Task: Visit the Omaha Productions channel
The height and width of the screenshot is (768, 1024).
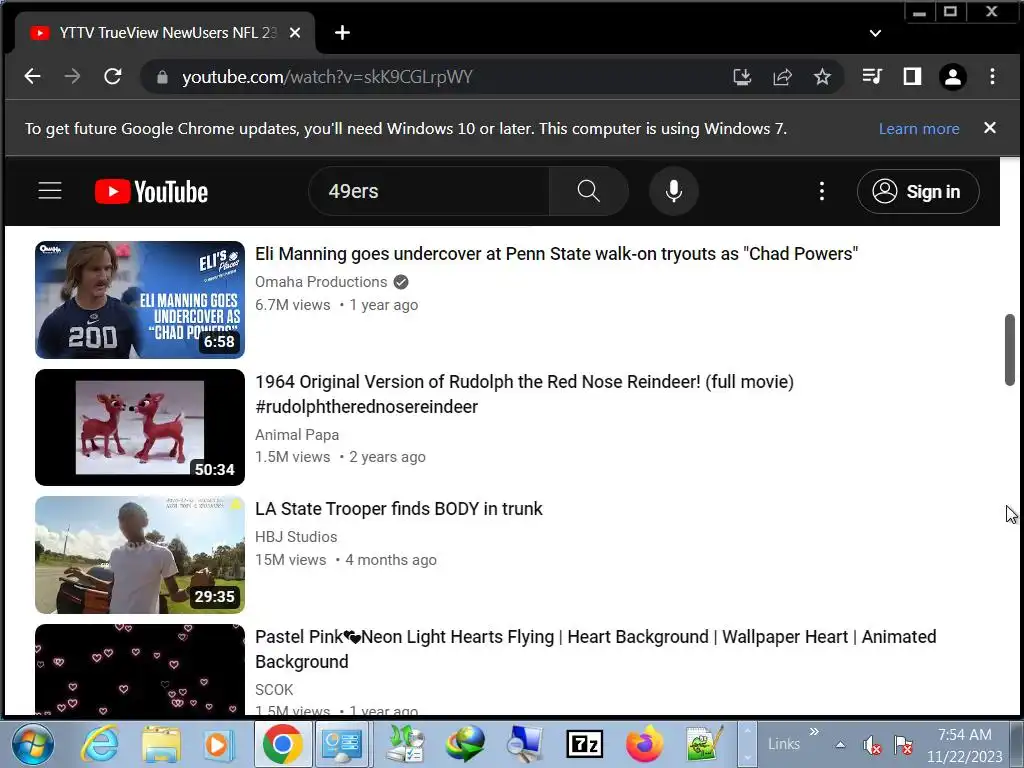Action: (321, 282)
